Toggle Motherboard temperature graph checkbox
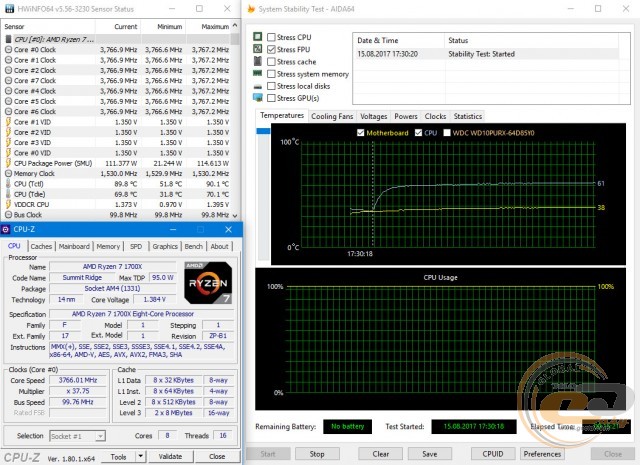 click(x=360, y=133)
